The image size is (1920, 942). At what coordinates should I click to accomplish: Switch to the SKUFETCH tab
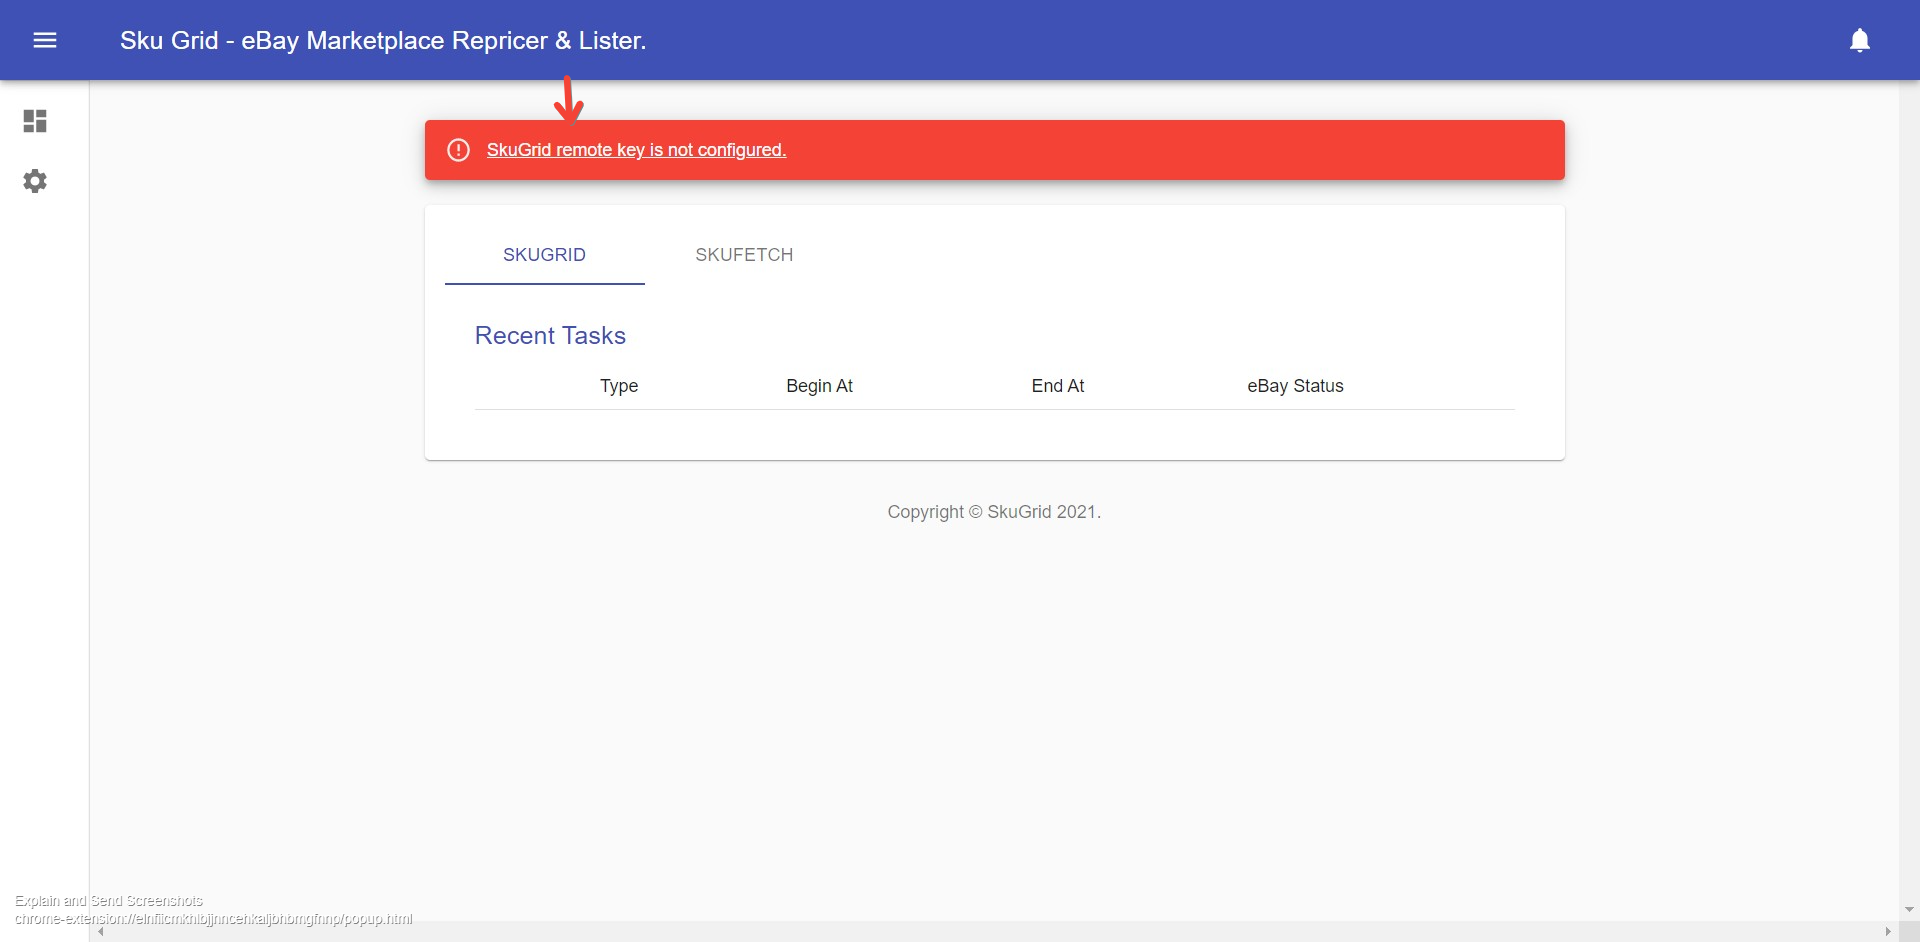point(744,255)
